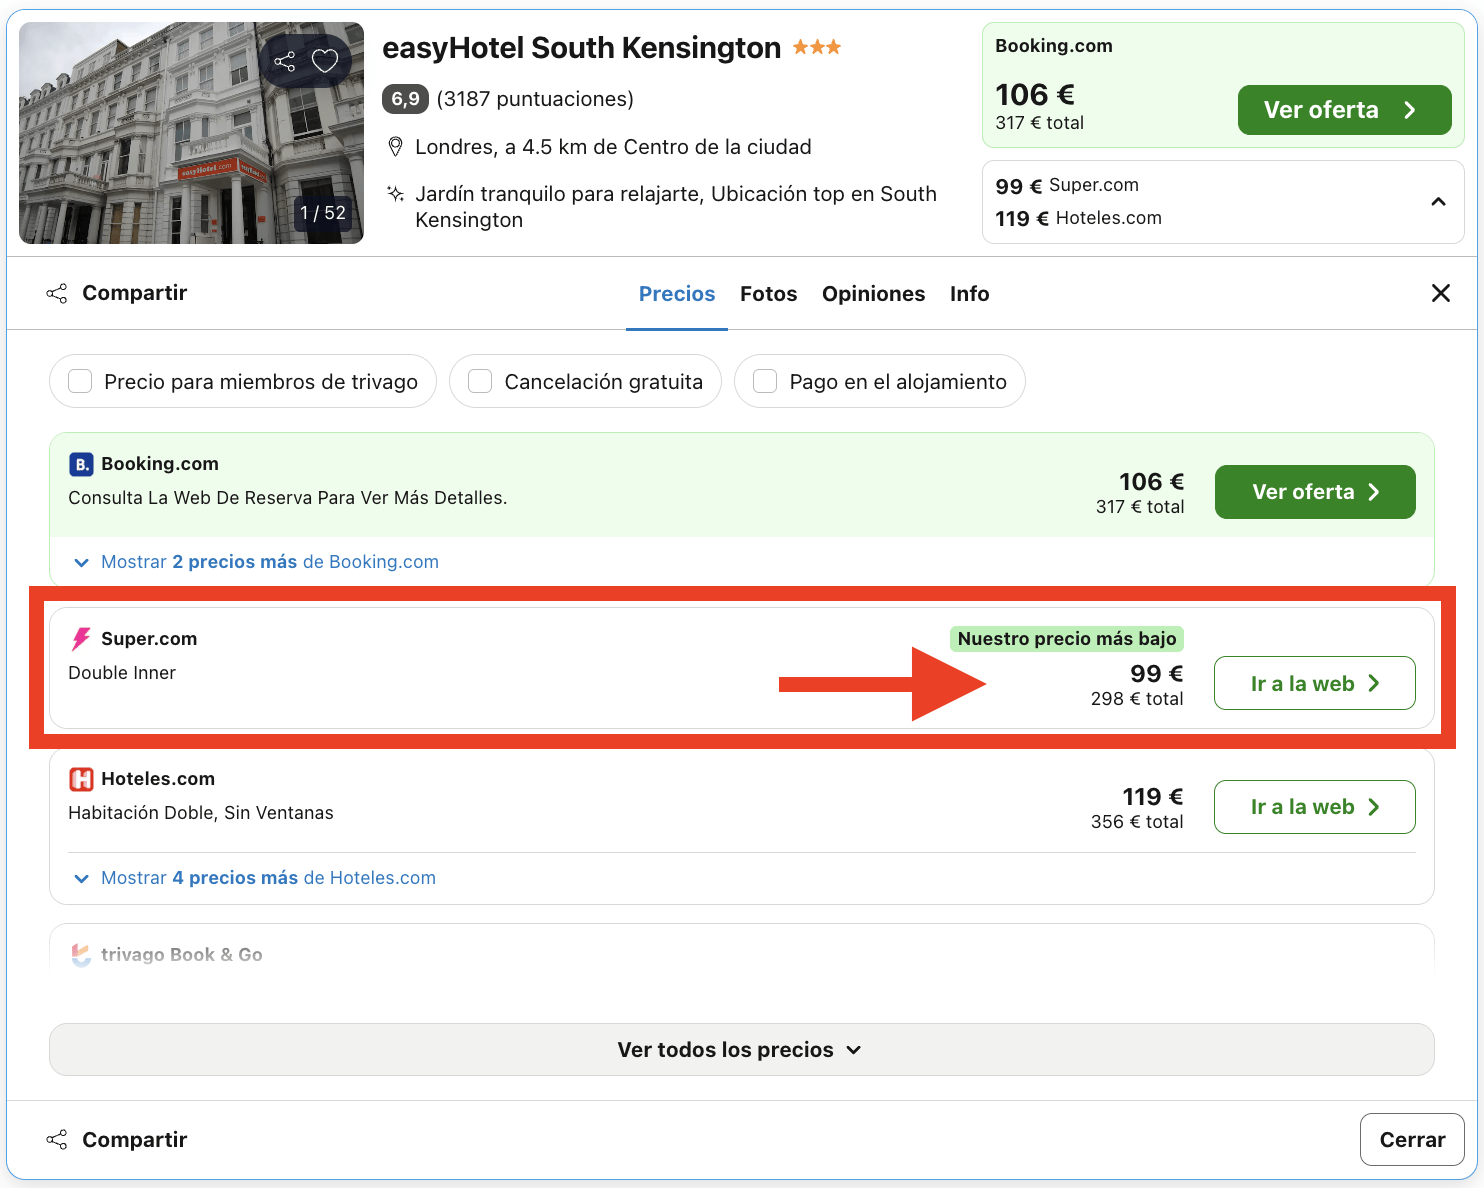The height and width of the screenshot is (1188, 1484).
Task: Open the Opiniones tab
Action: click(873, 293)
